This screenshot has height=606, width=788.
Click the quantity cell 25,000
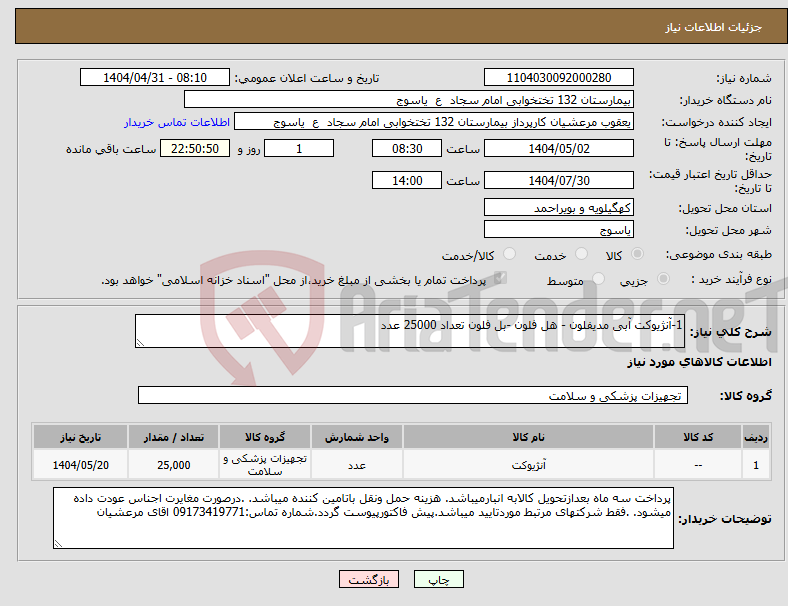[x=173, y=465]
